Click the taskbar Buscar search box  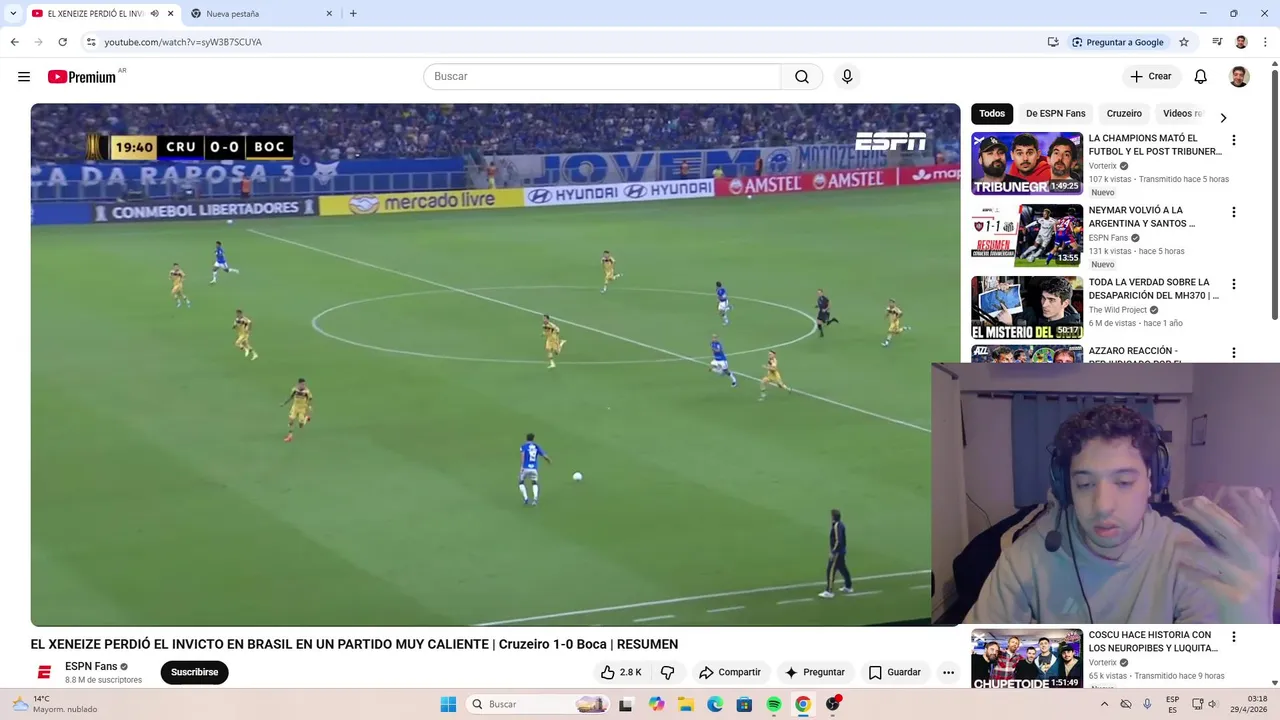538,704
